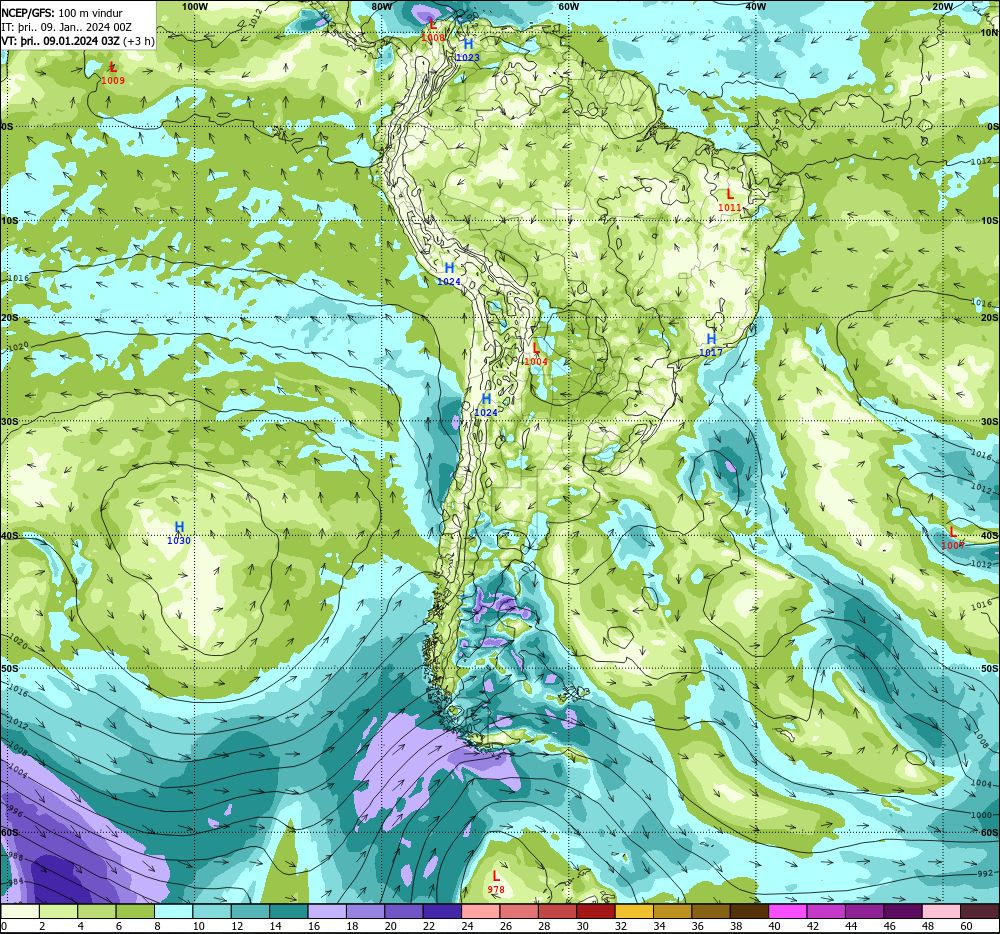1000x934 pixels.
Task: Click the 20W longitude label
Action: point(942,6)
